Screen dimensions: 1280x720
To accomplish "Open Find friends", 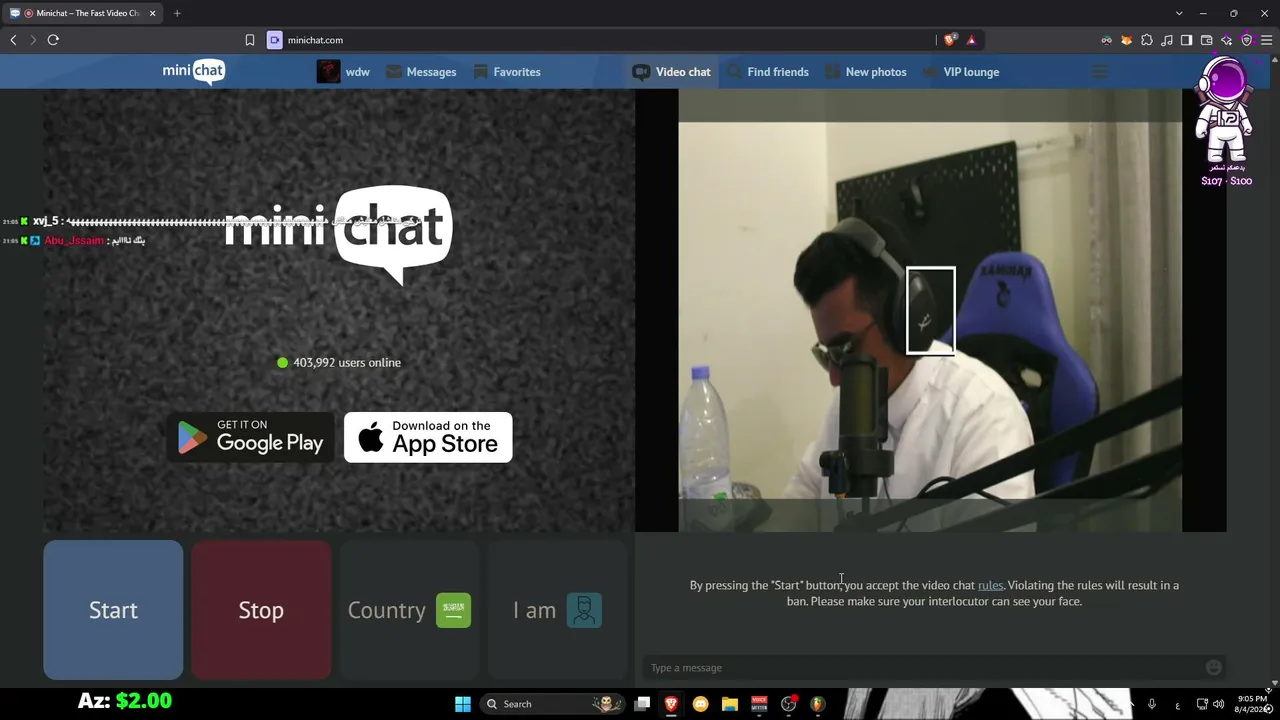I will tap(768, 72).
